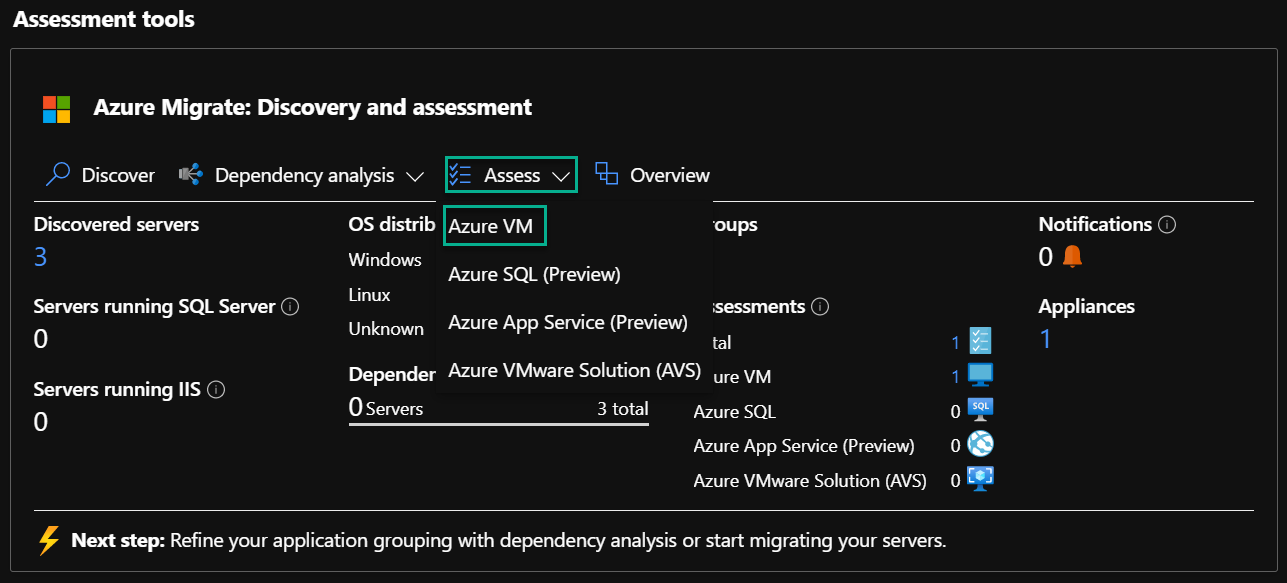Click the monitor icon in Azure VM assessments row
This screenshot has width=1287, height=583.
(980, 376)
